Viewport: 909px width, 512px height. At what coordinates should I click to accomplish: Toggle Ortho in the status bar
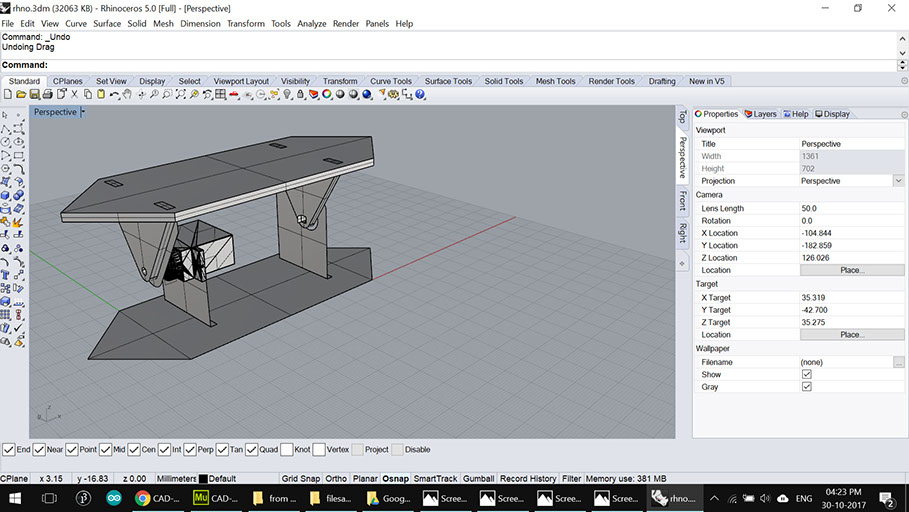(336, 479)
